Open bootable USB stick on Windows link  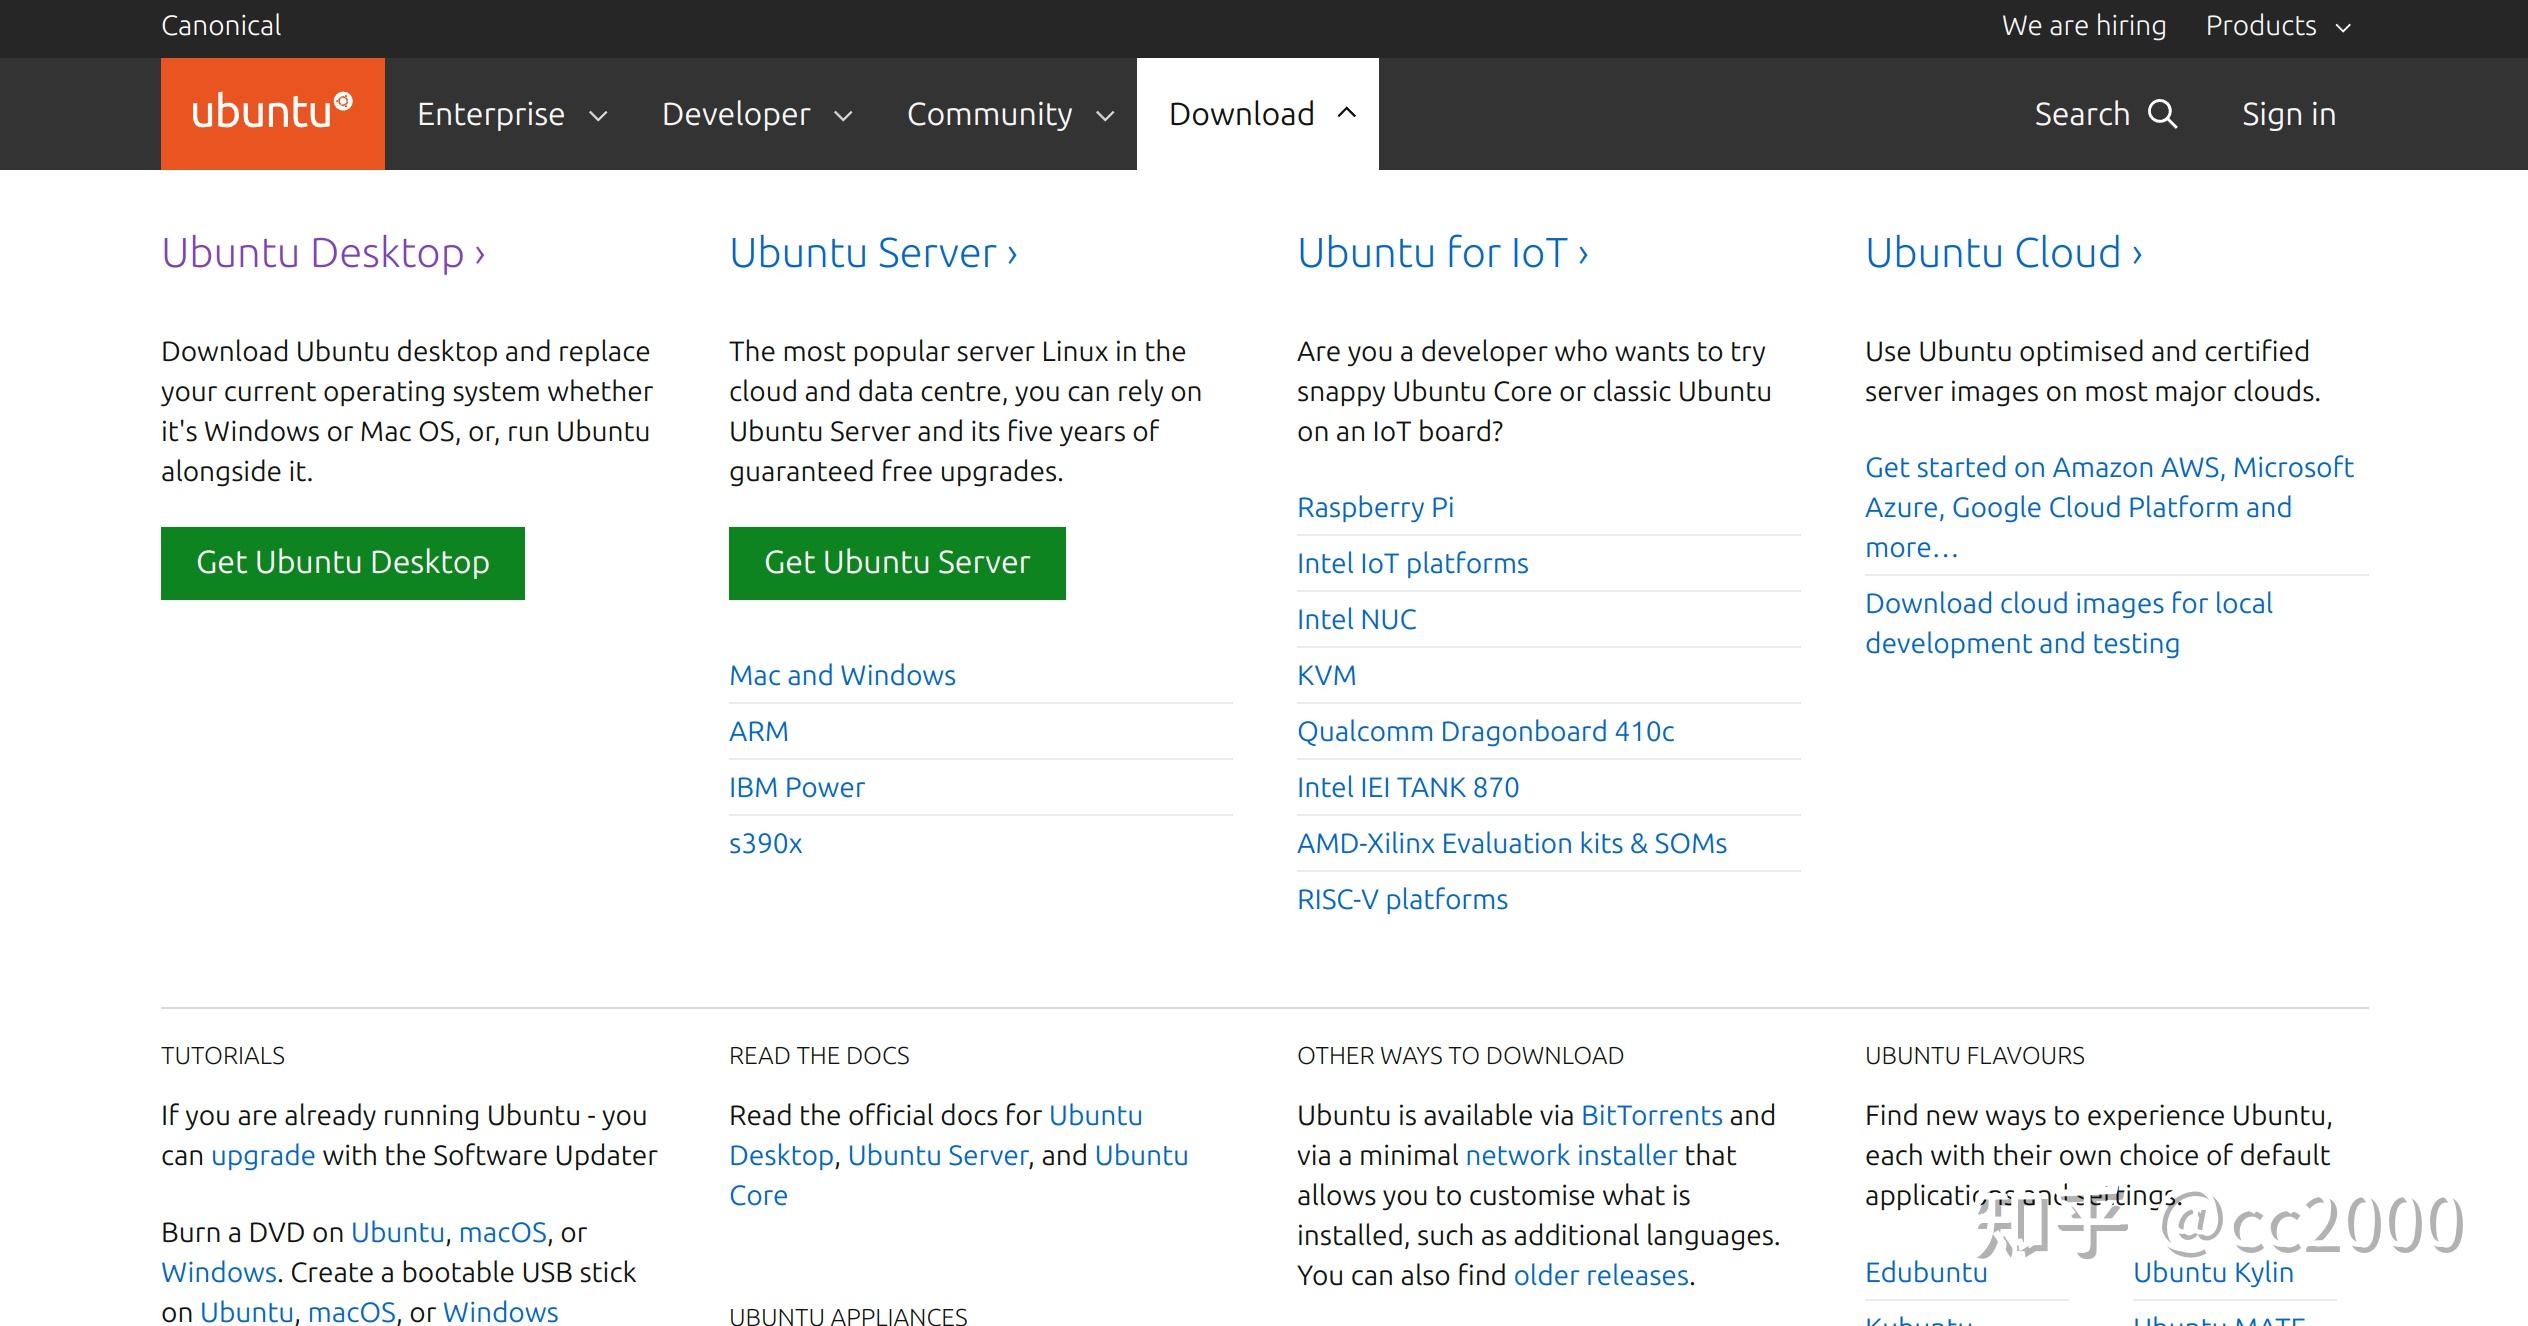501,1312
